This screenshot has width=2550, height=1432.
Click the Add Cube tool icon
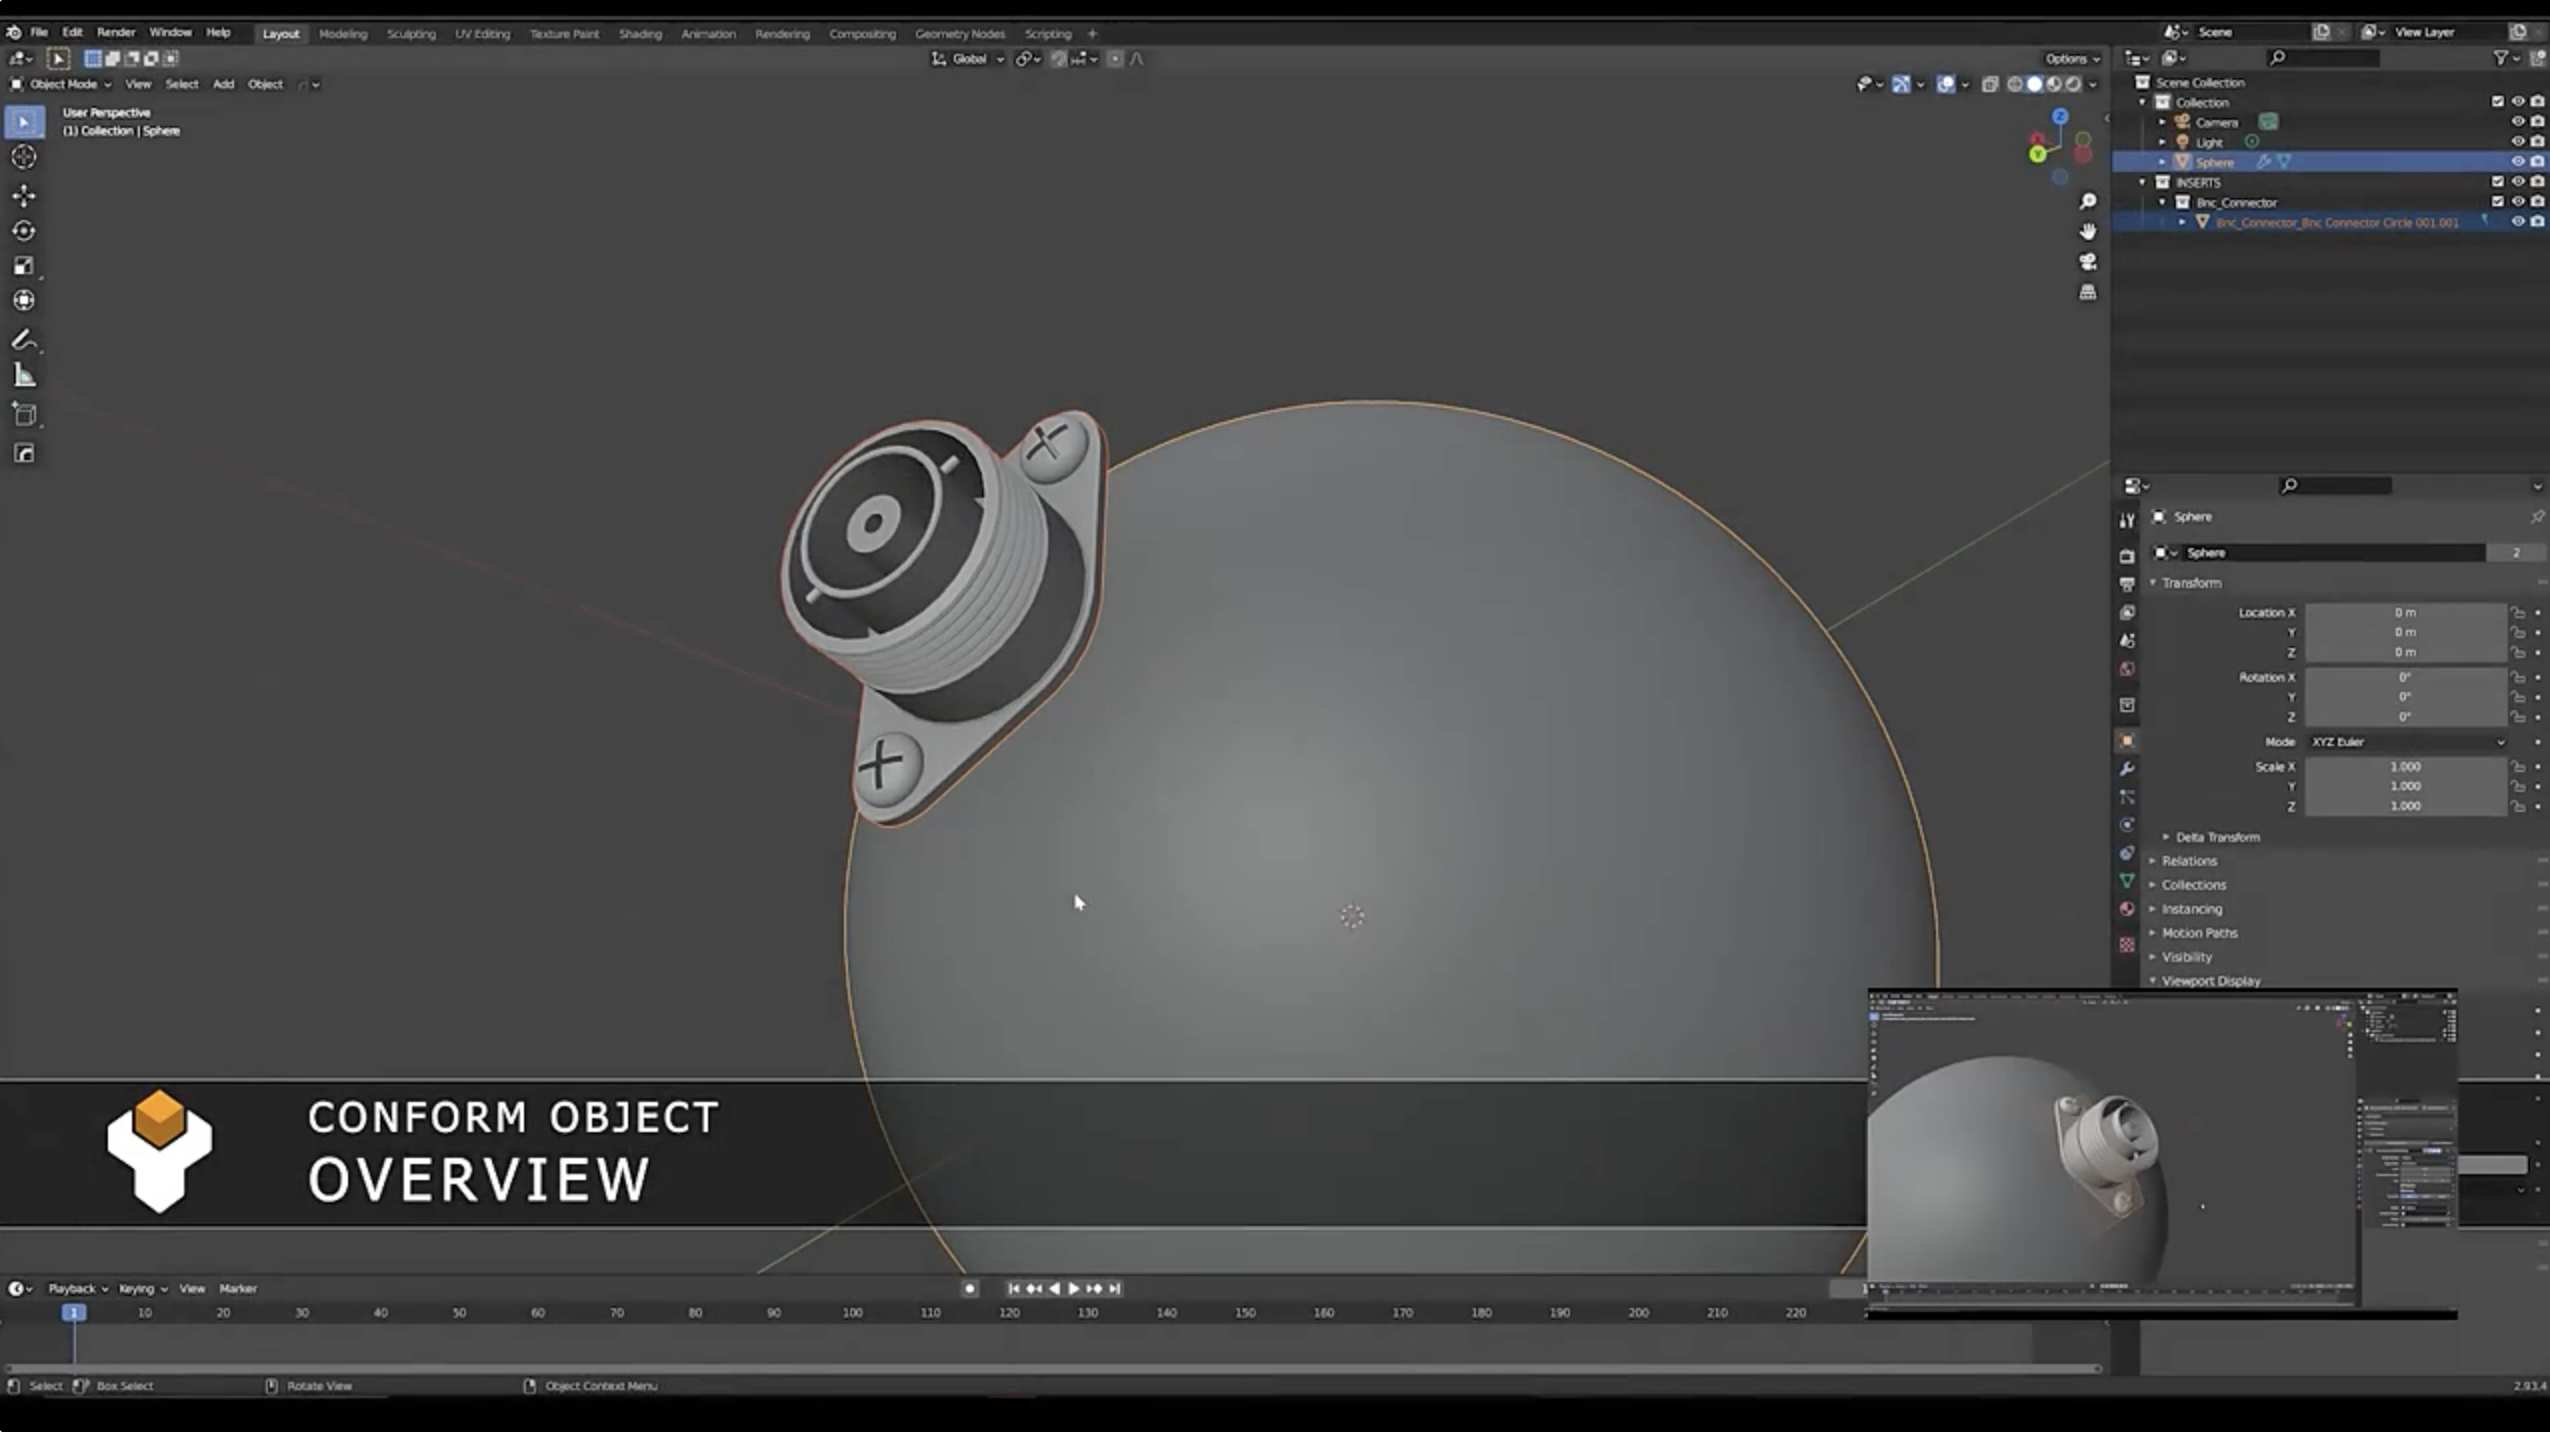tap(24, 414)
